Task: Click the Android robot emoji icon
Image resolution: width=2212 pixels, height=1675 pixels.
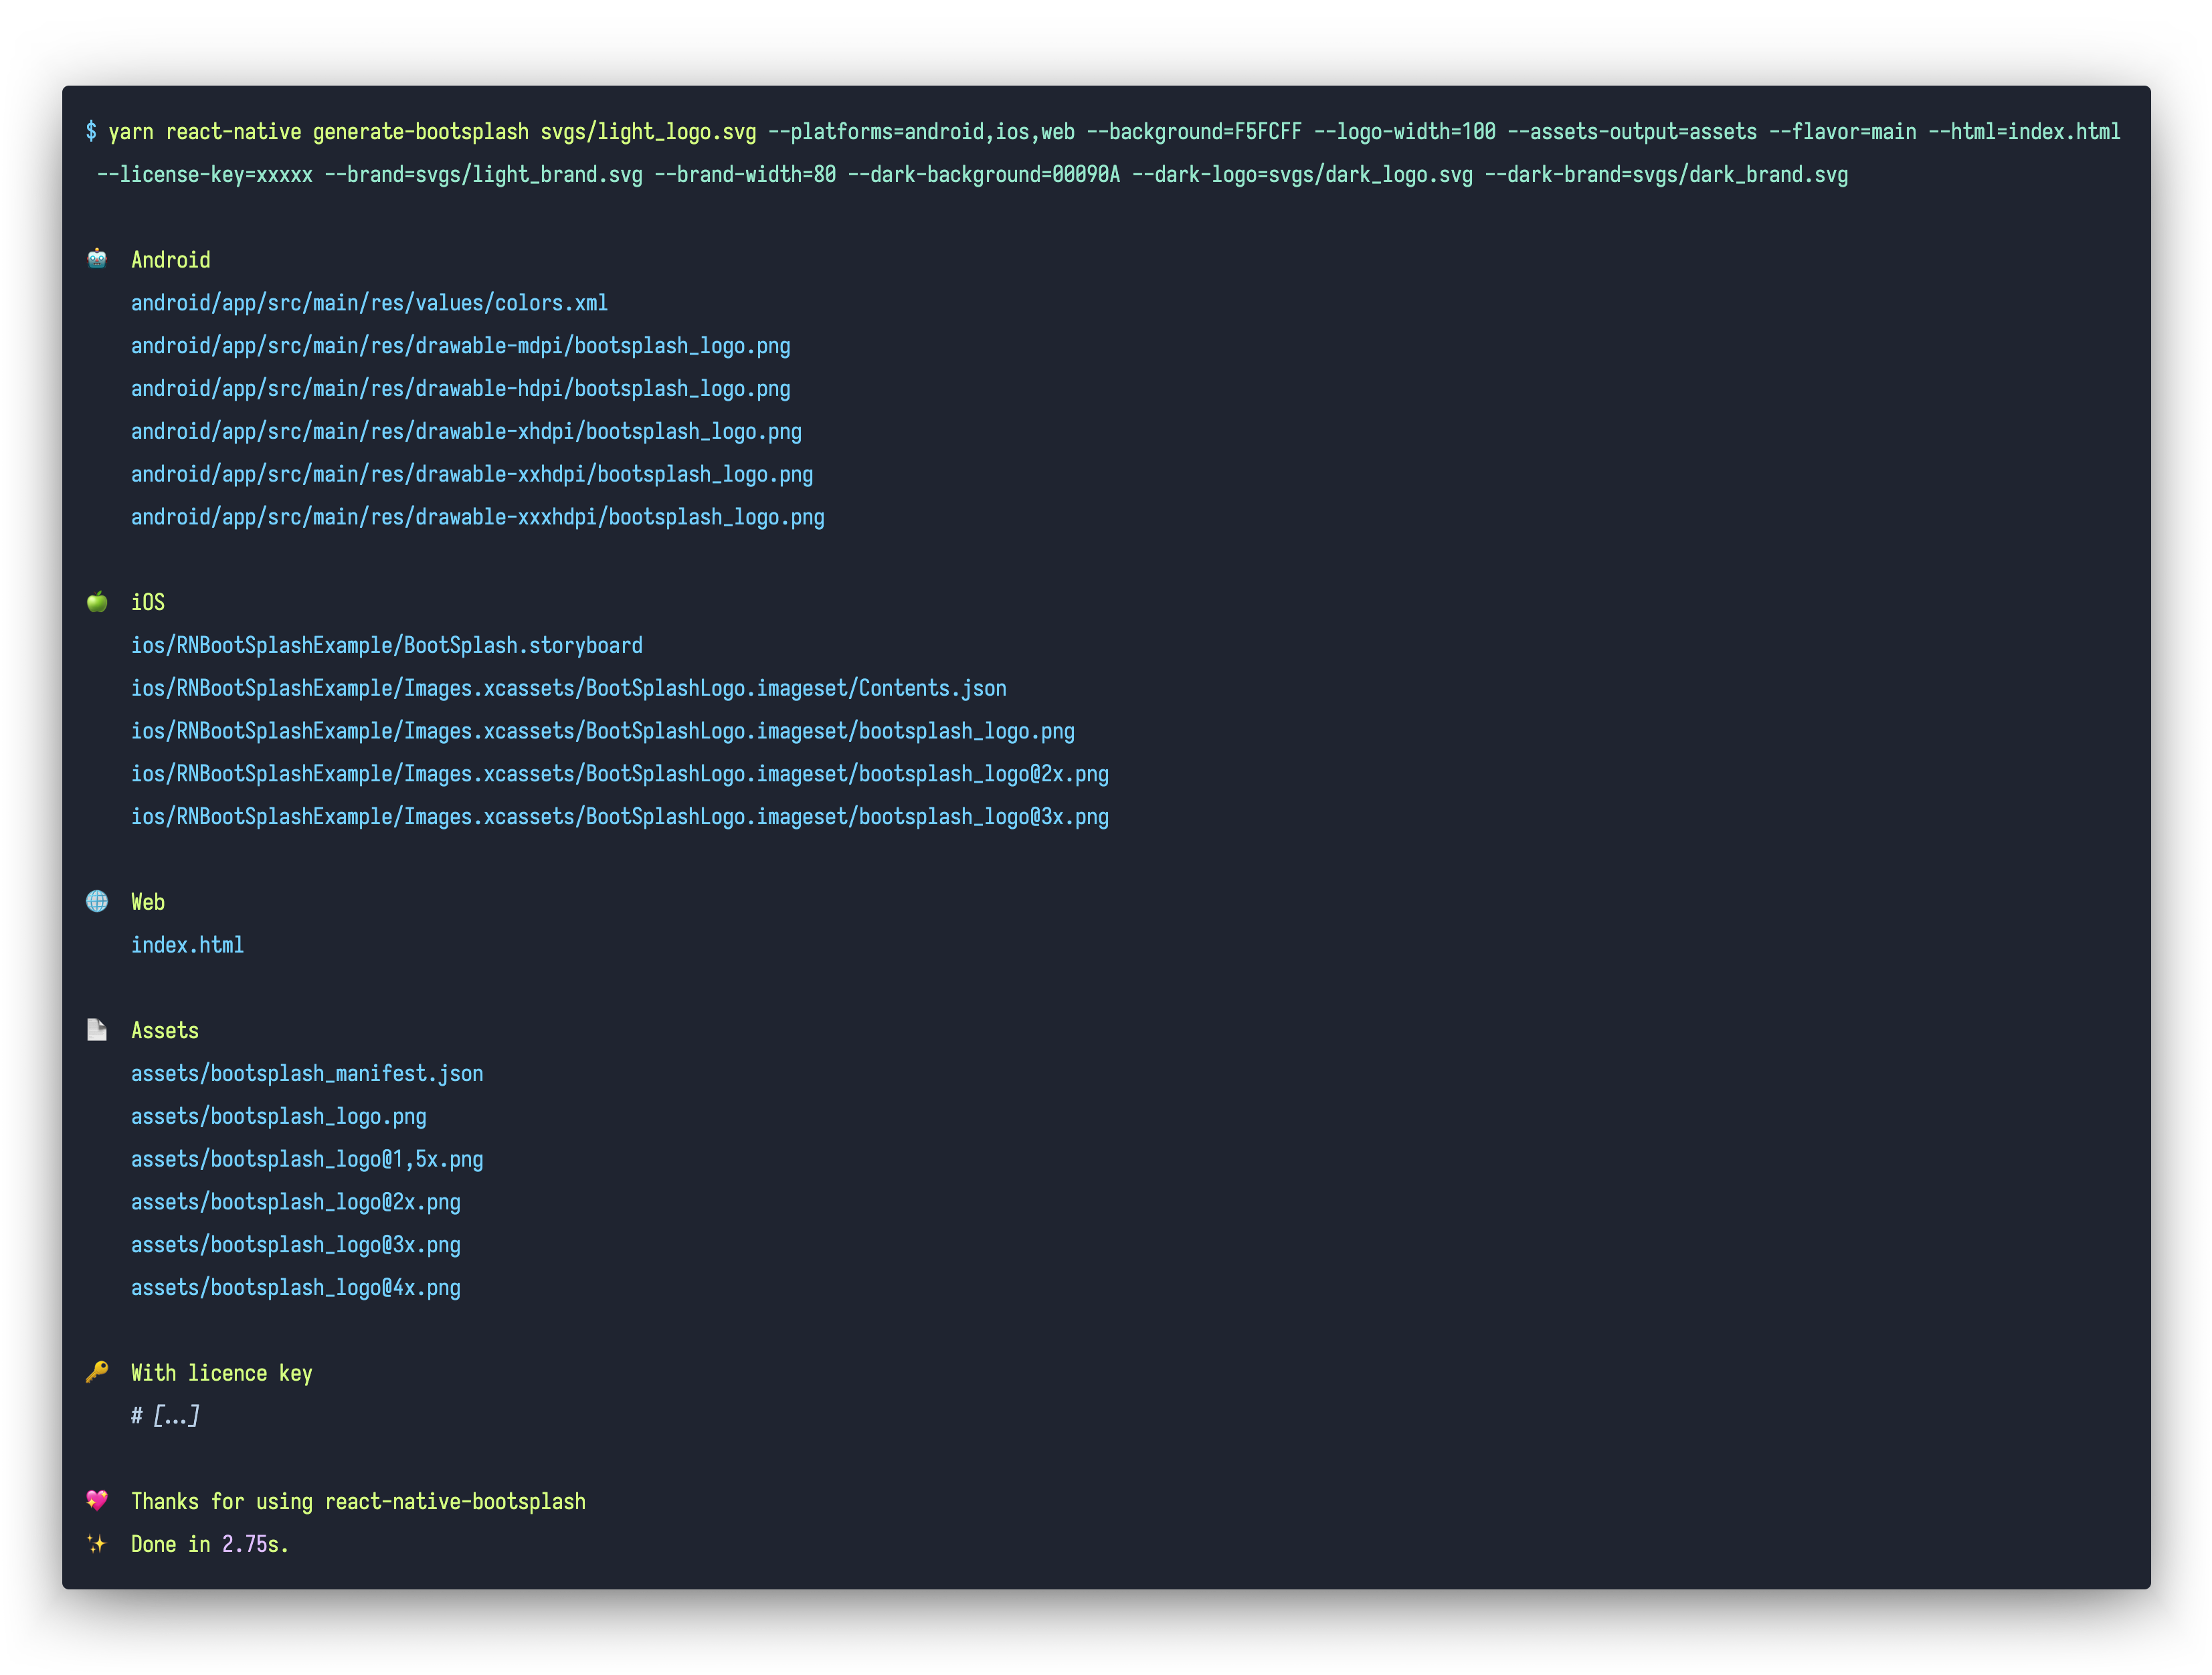Action: [x=97, y=259]
